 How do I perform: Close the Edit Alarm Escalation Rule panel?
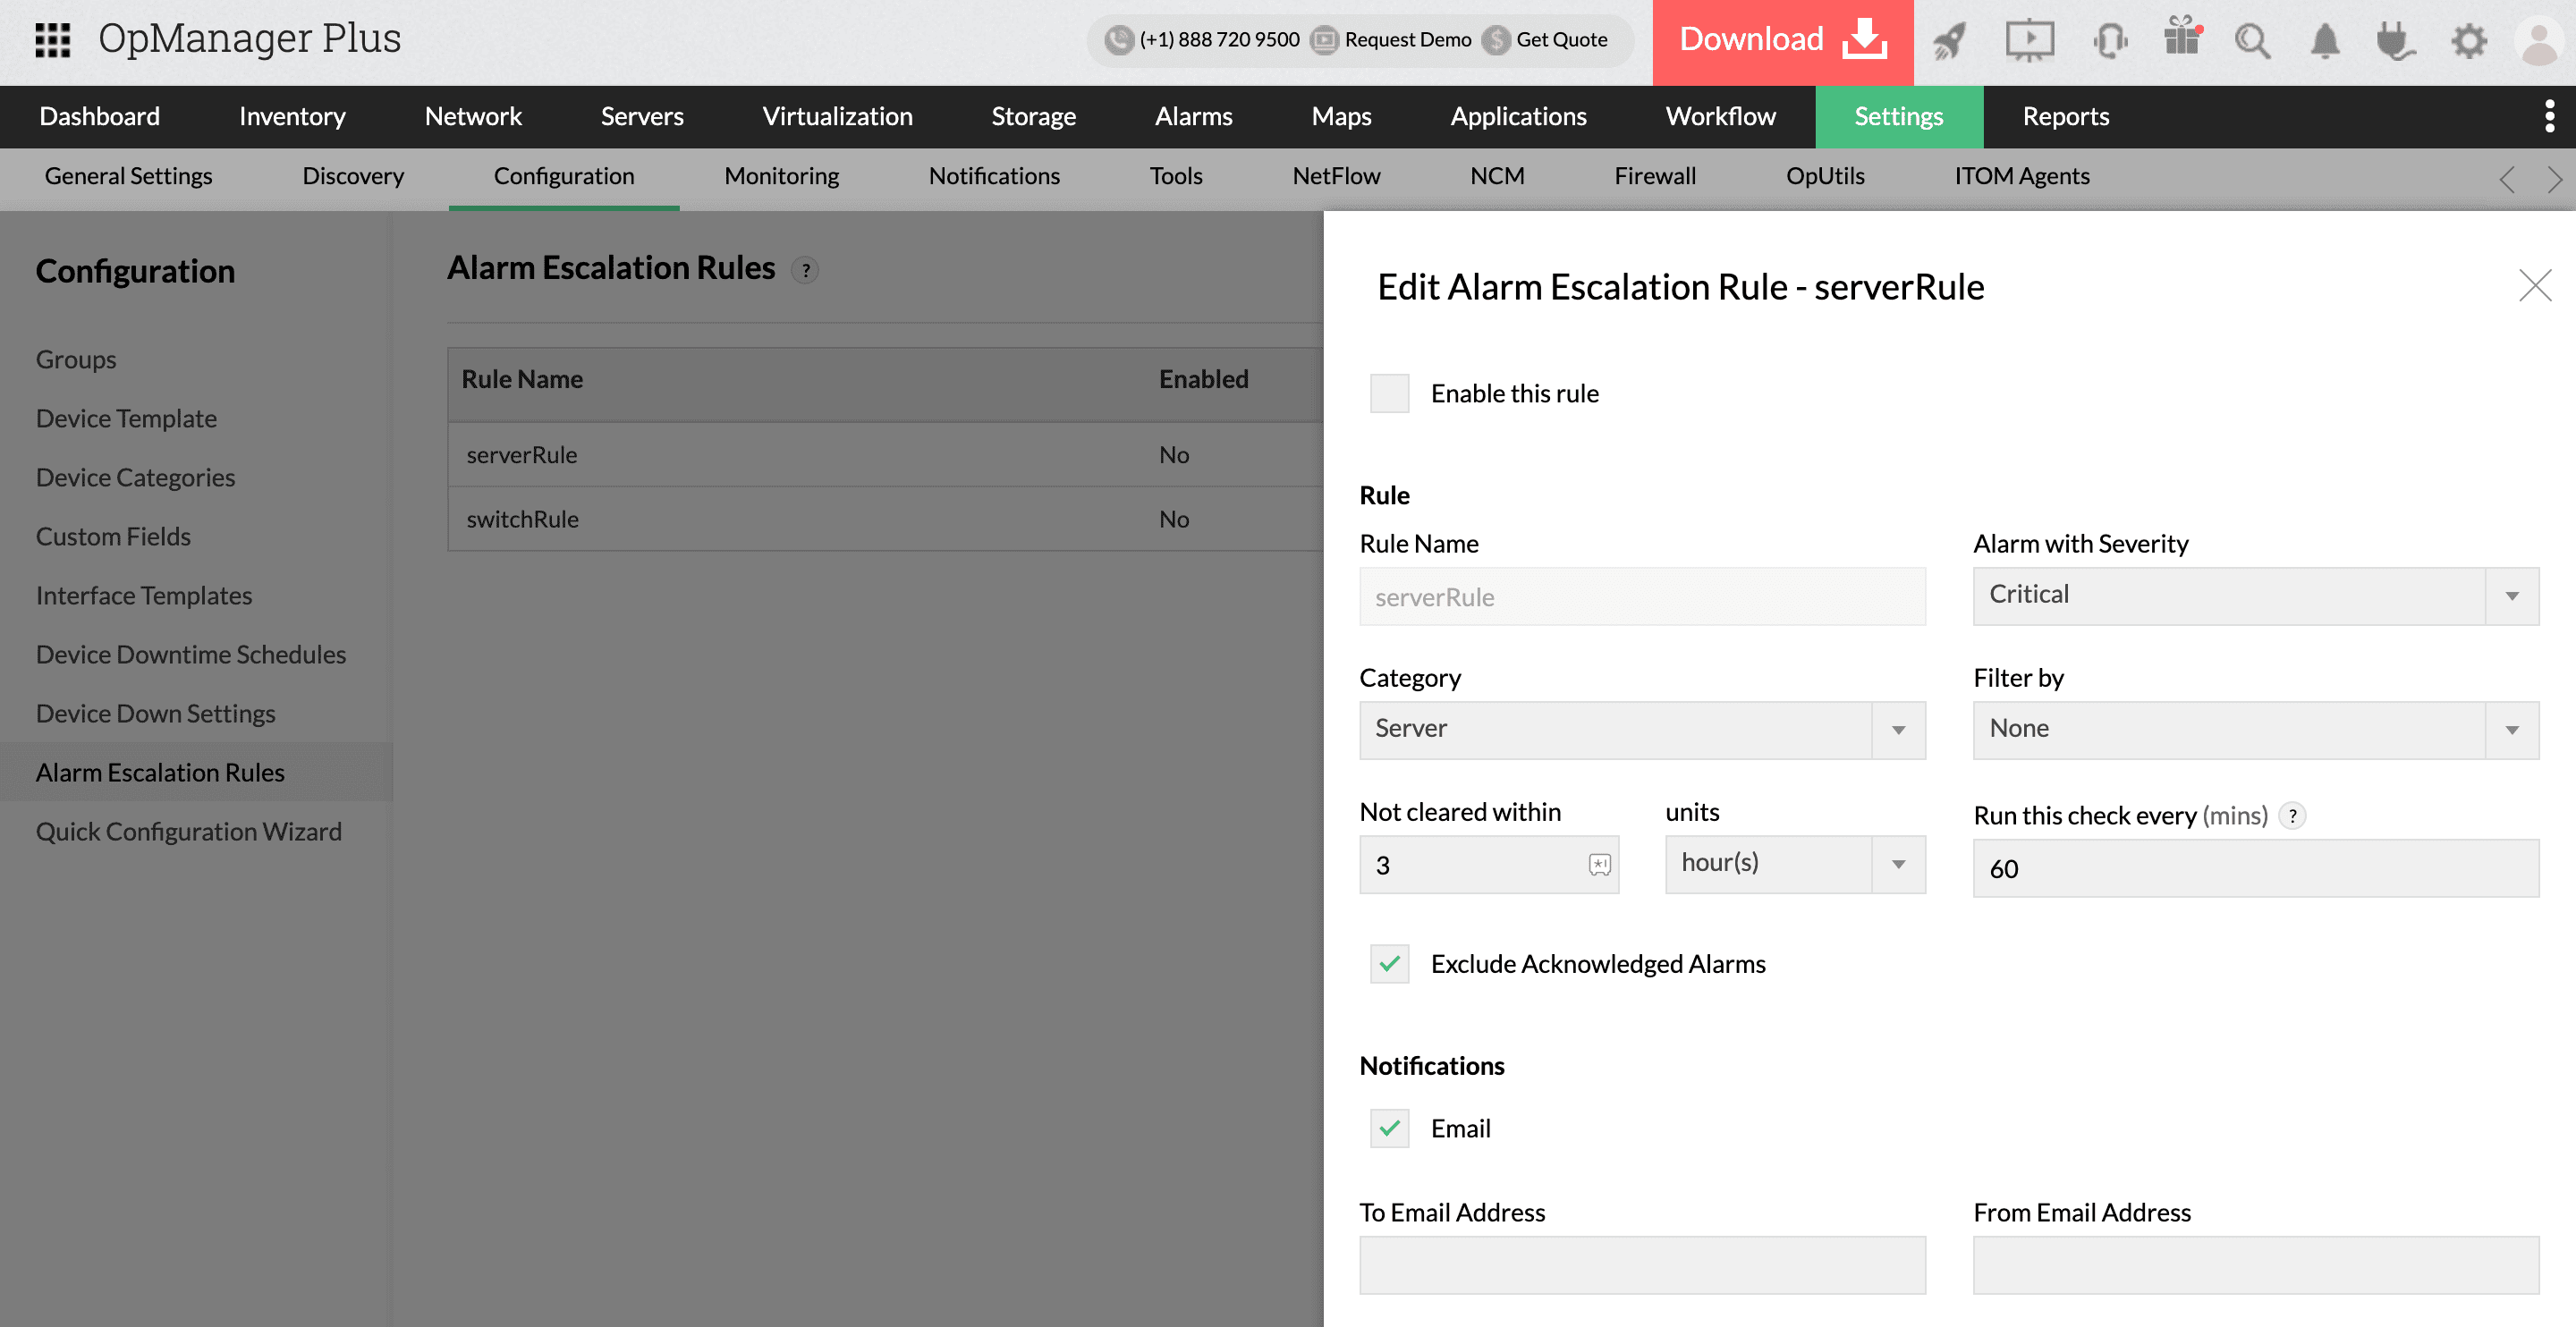pyautogui.click(x=2534, y=286)
